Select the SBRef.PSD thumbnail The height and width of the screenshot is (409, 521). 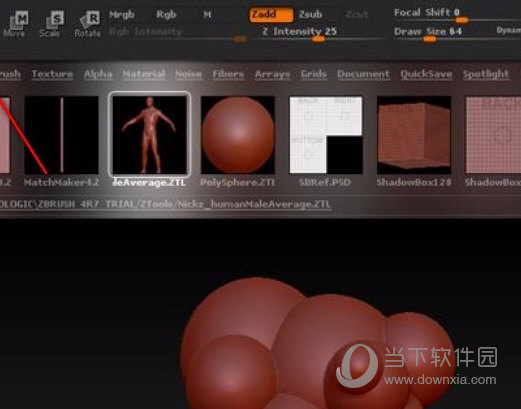coord(326,135)
